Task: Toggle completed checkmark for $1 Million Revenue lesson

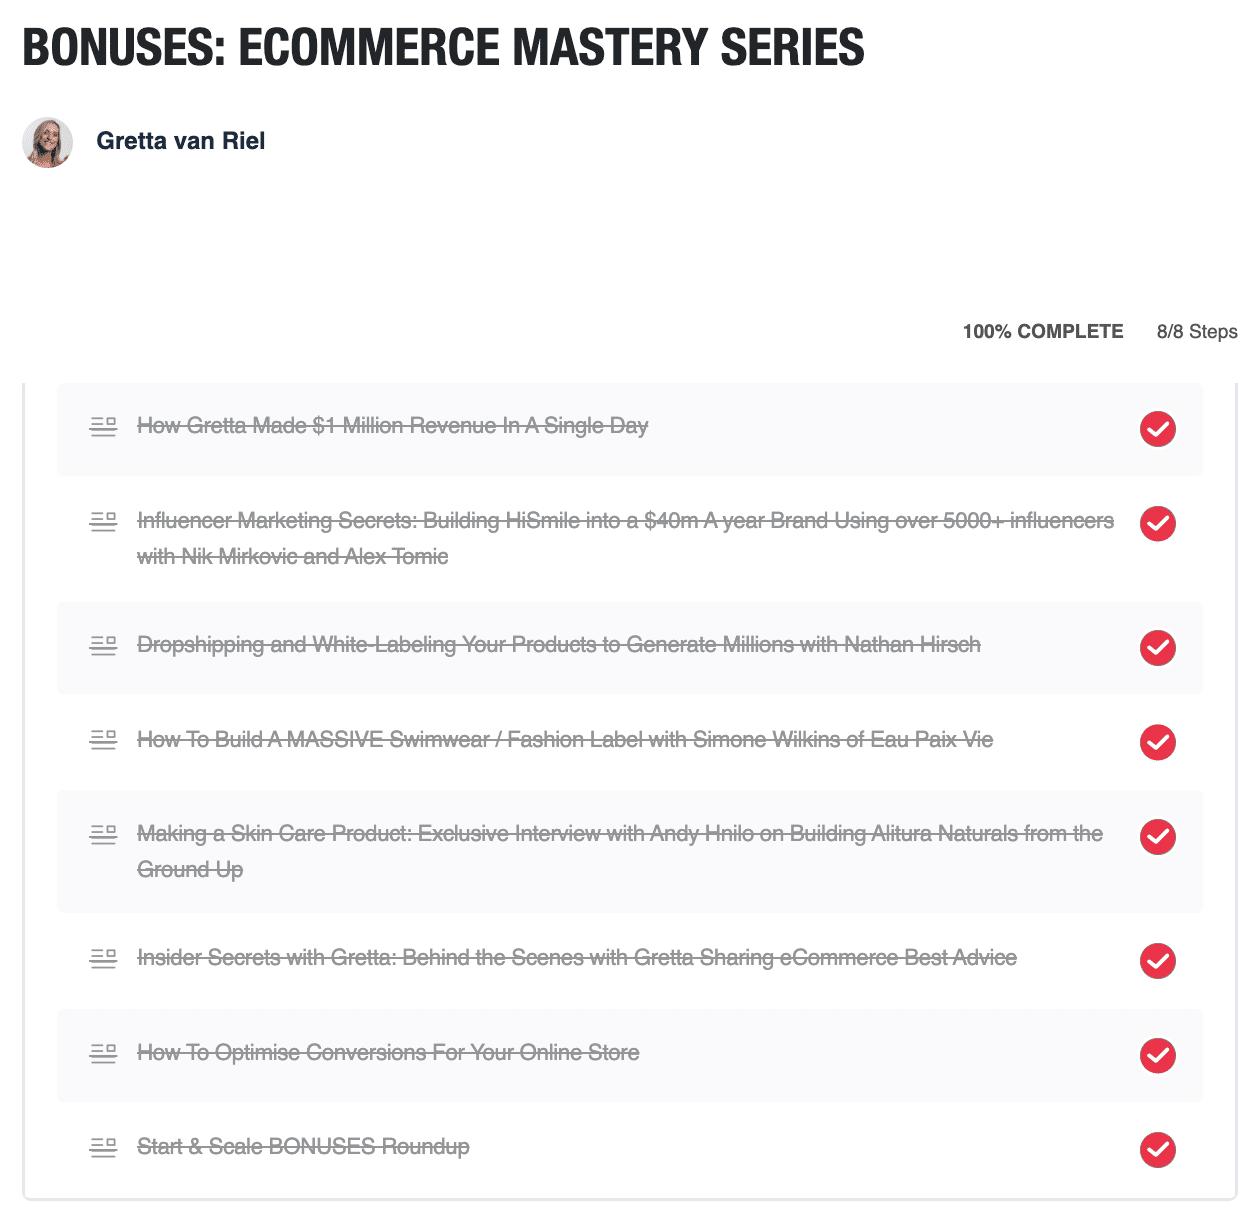Action: click(1158, 429)
